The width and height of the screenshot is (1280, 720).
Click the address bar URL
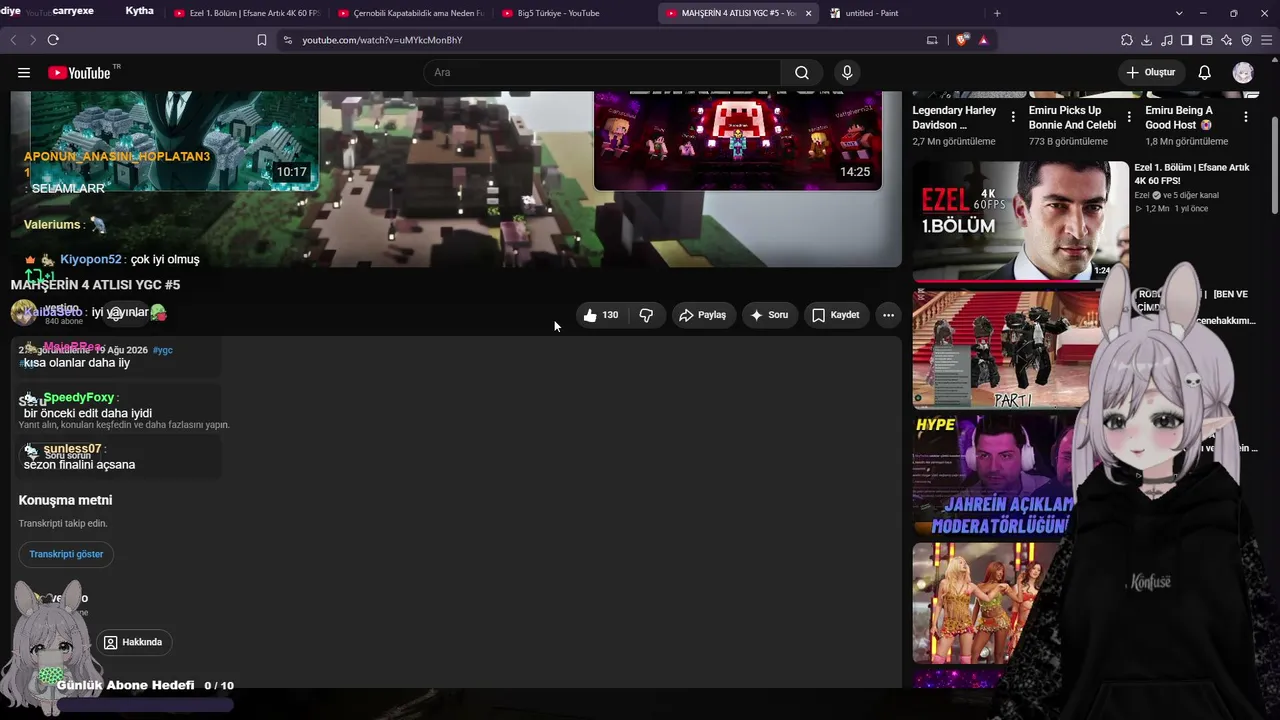click(x=382, y=40)
